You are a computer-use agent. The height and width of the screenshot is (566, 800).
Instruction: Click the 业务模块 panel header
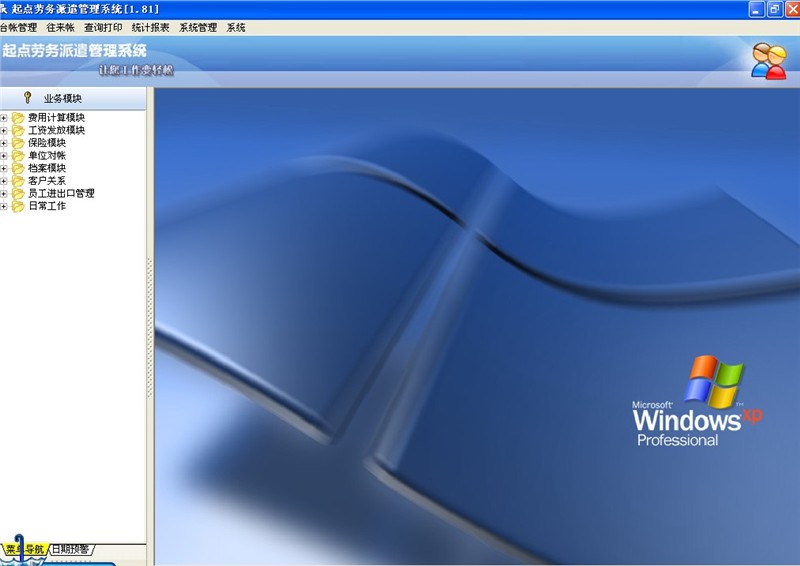point(62,98)
